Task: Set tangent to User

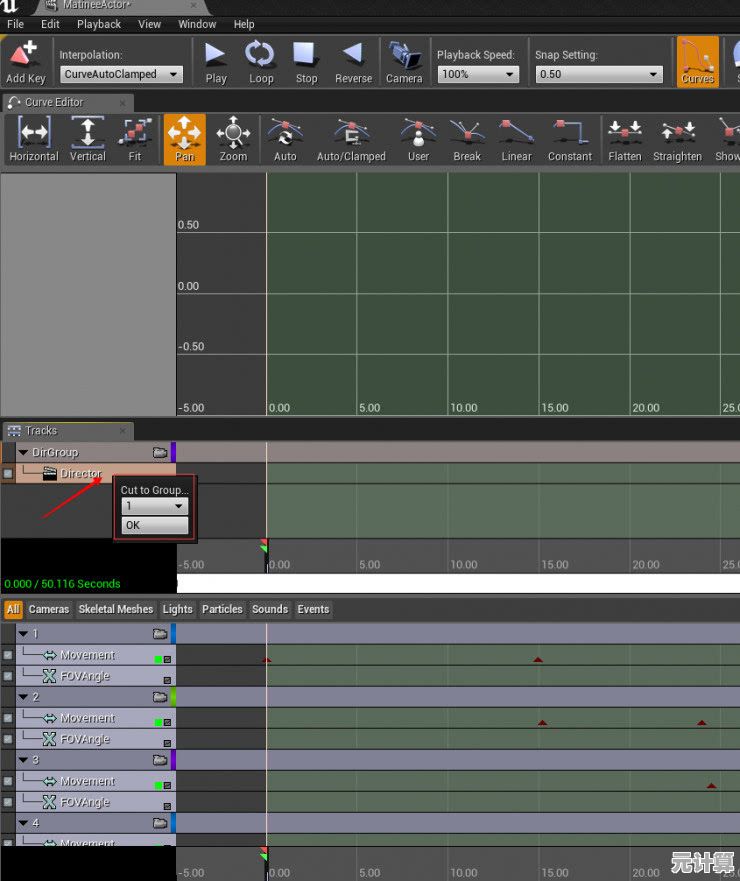Action: 418,139
